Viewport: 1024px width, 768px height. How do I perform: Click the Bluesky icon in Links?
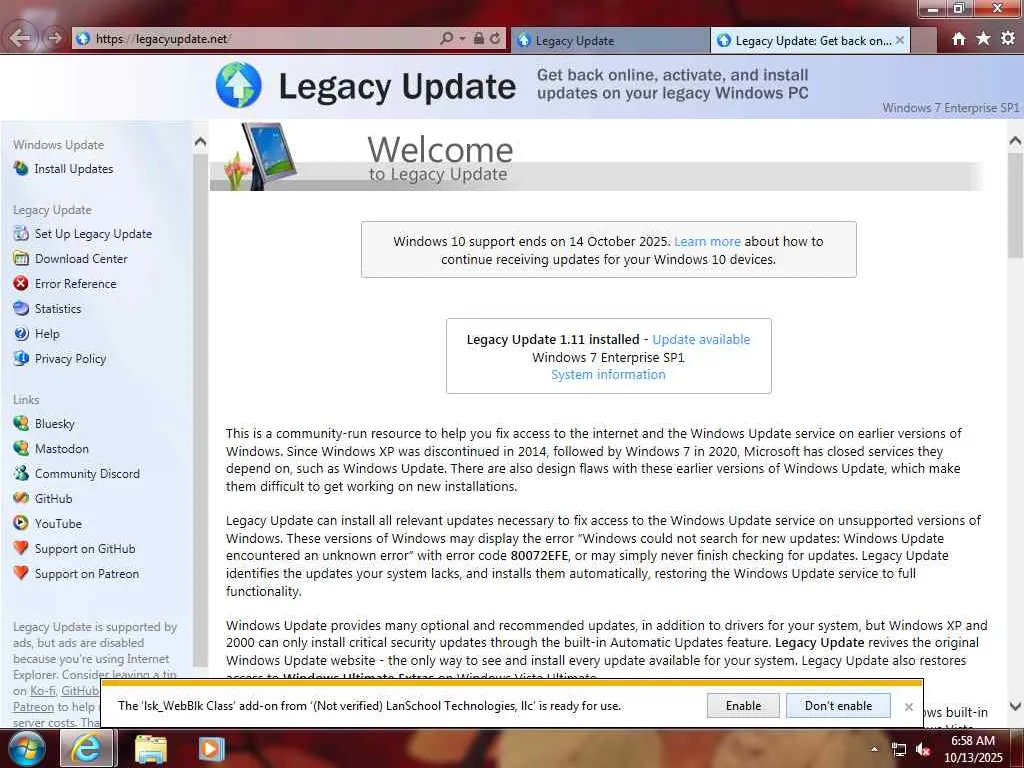pyautogui.click(x=21, y=423)
